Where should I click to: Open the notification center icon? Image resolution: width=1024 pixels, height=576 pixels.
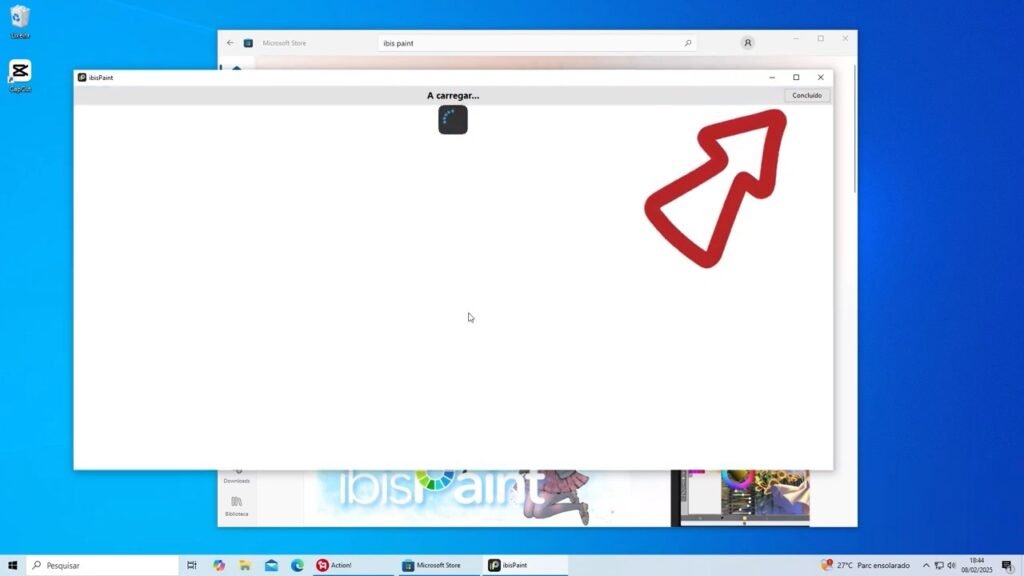click(x=1008, y=566)
